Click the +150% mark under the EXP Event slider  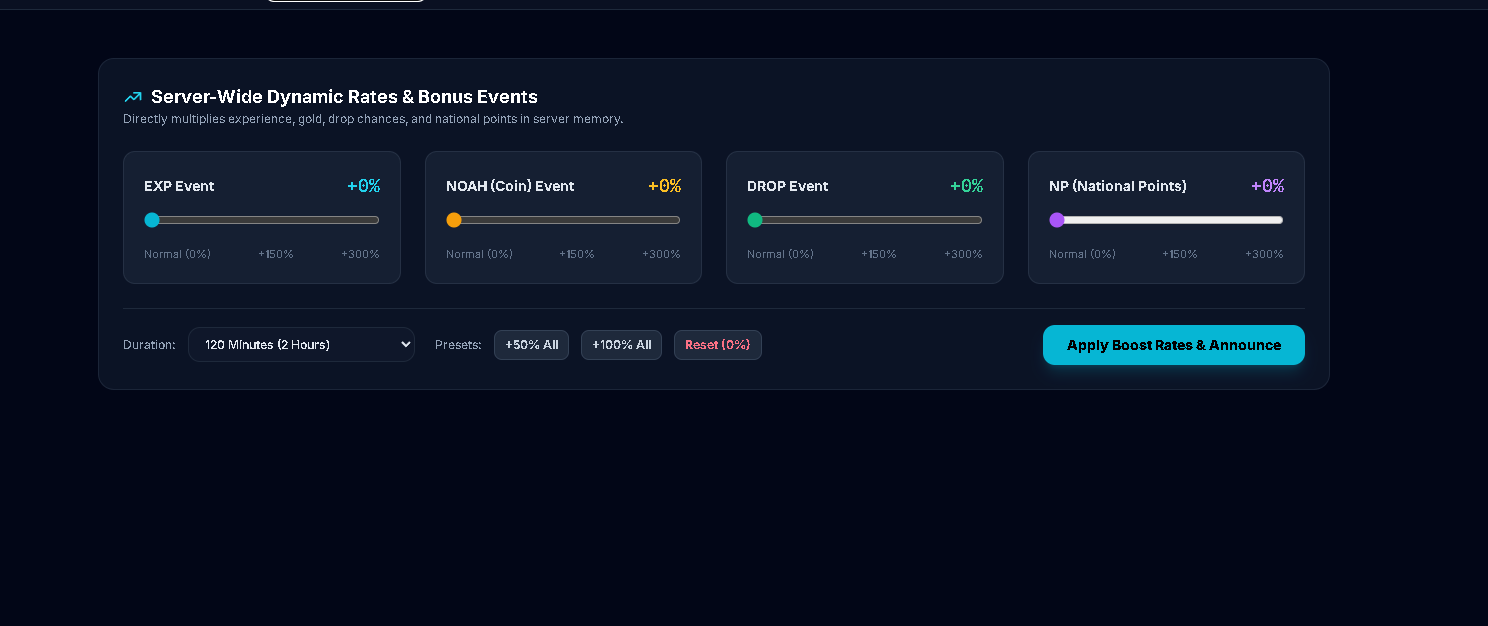(276, 254)
